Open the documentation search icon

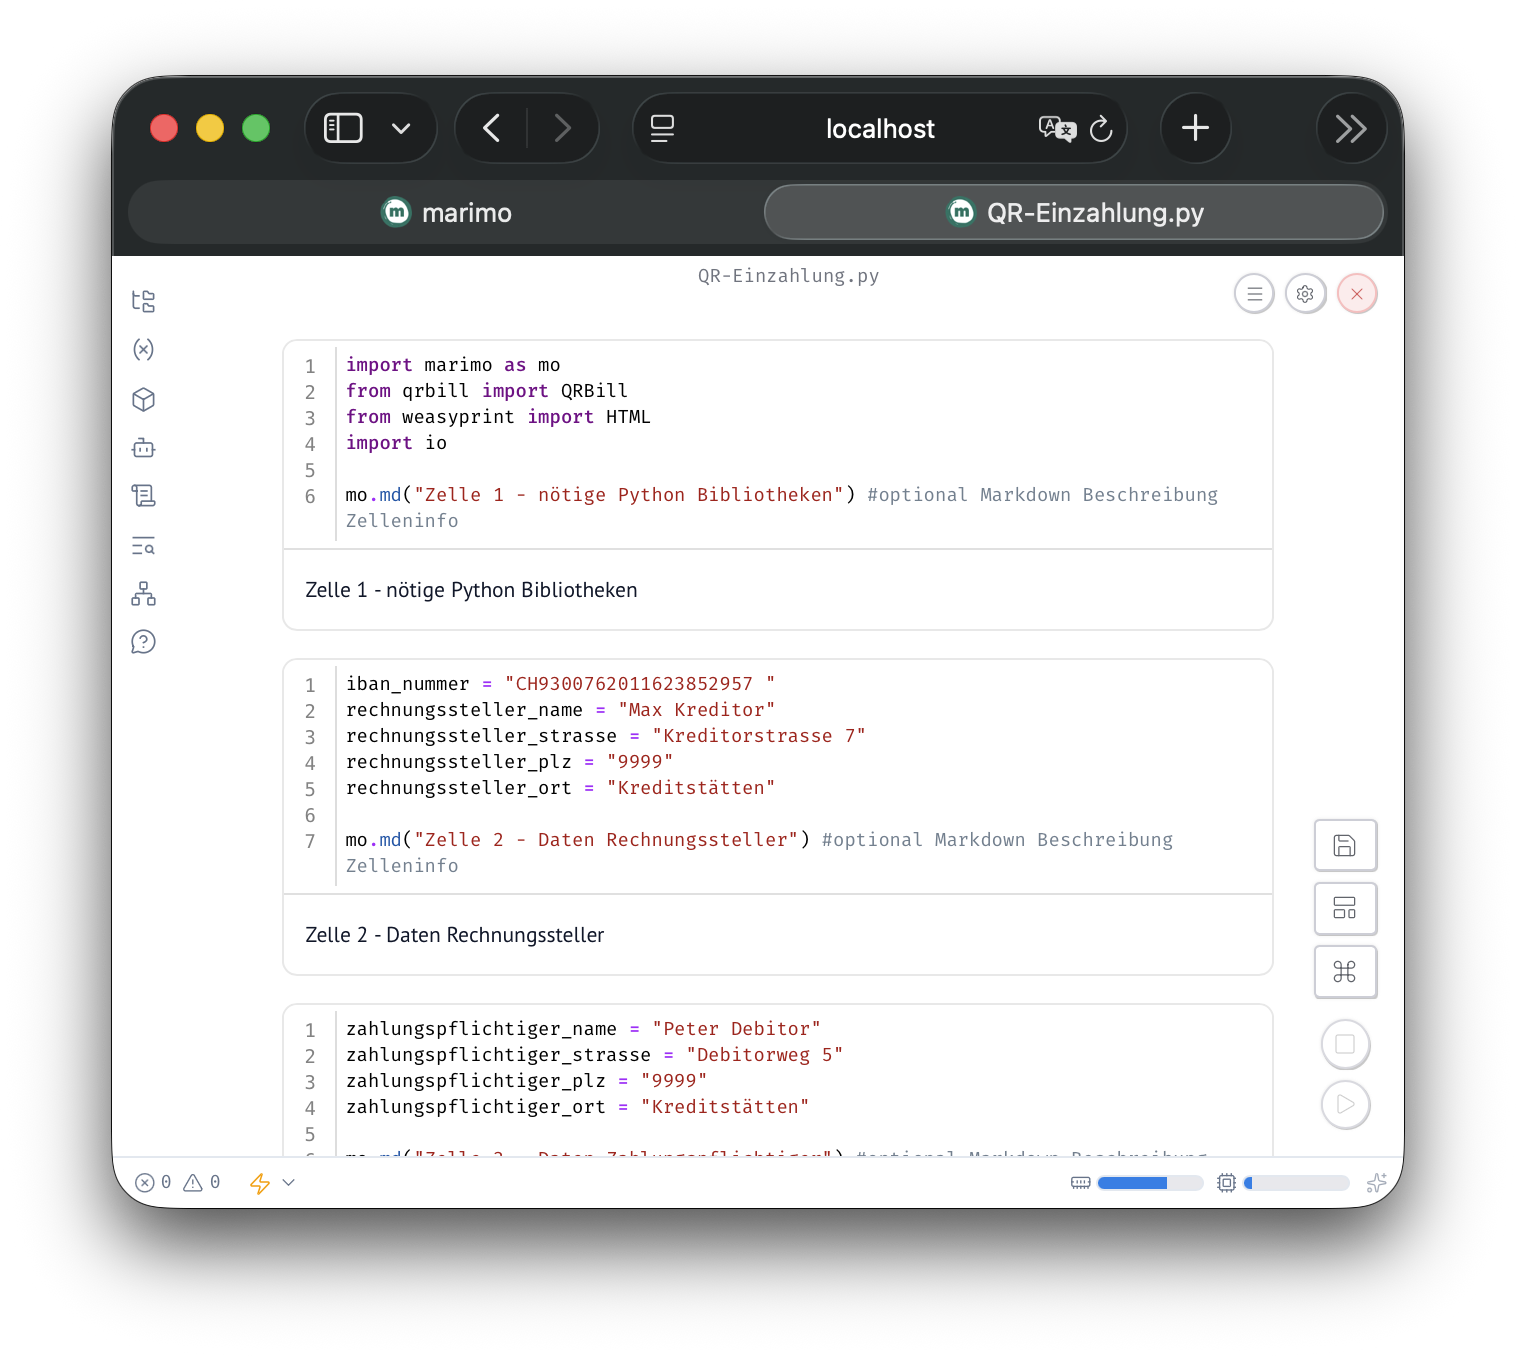click(144, 546)
